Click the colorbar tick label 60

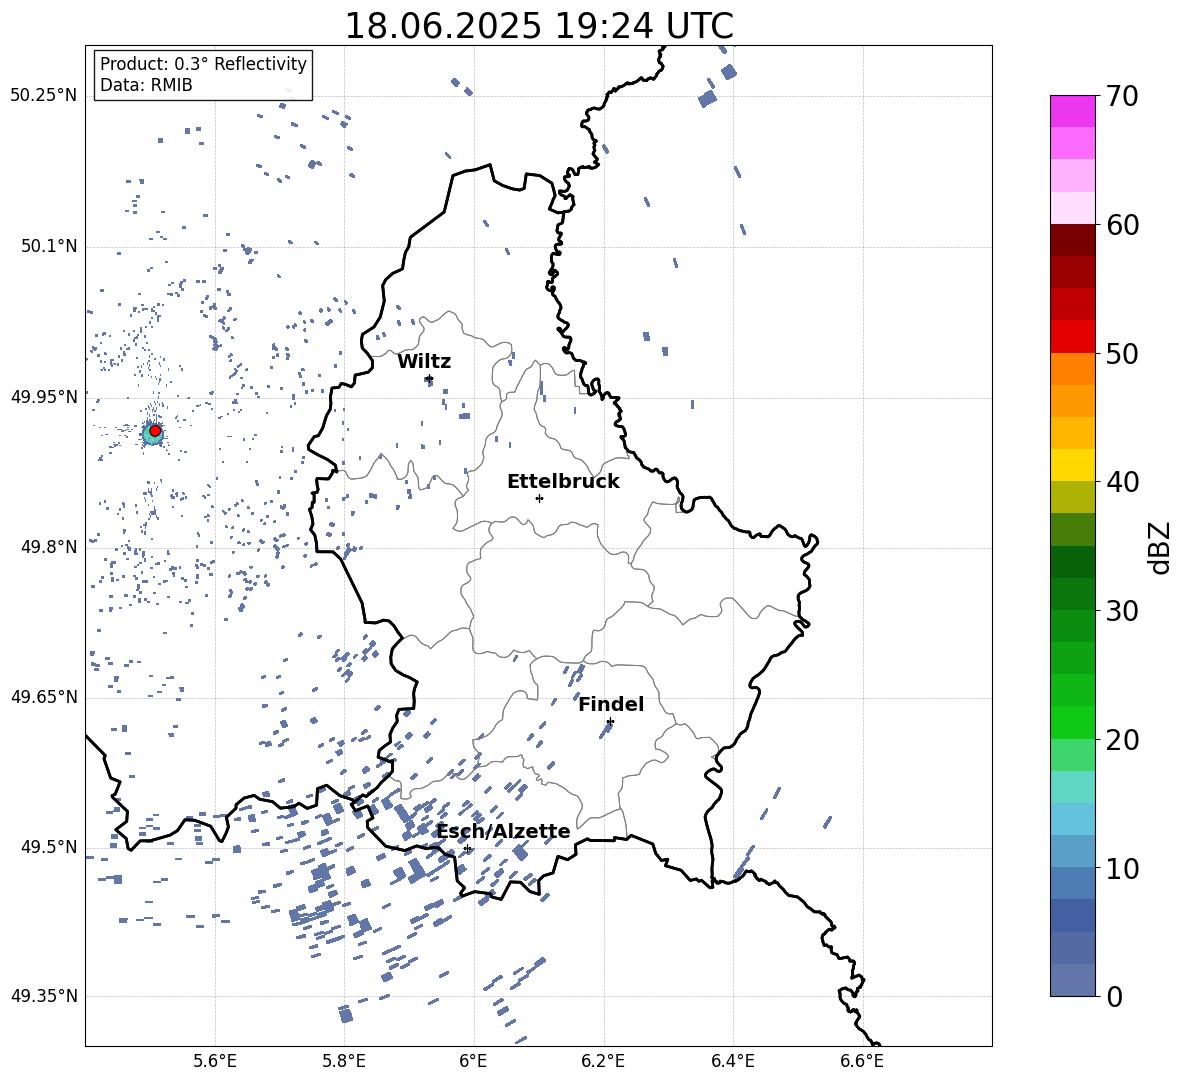pyautogui.click(x=1123, y=225)
